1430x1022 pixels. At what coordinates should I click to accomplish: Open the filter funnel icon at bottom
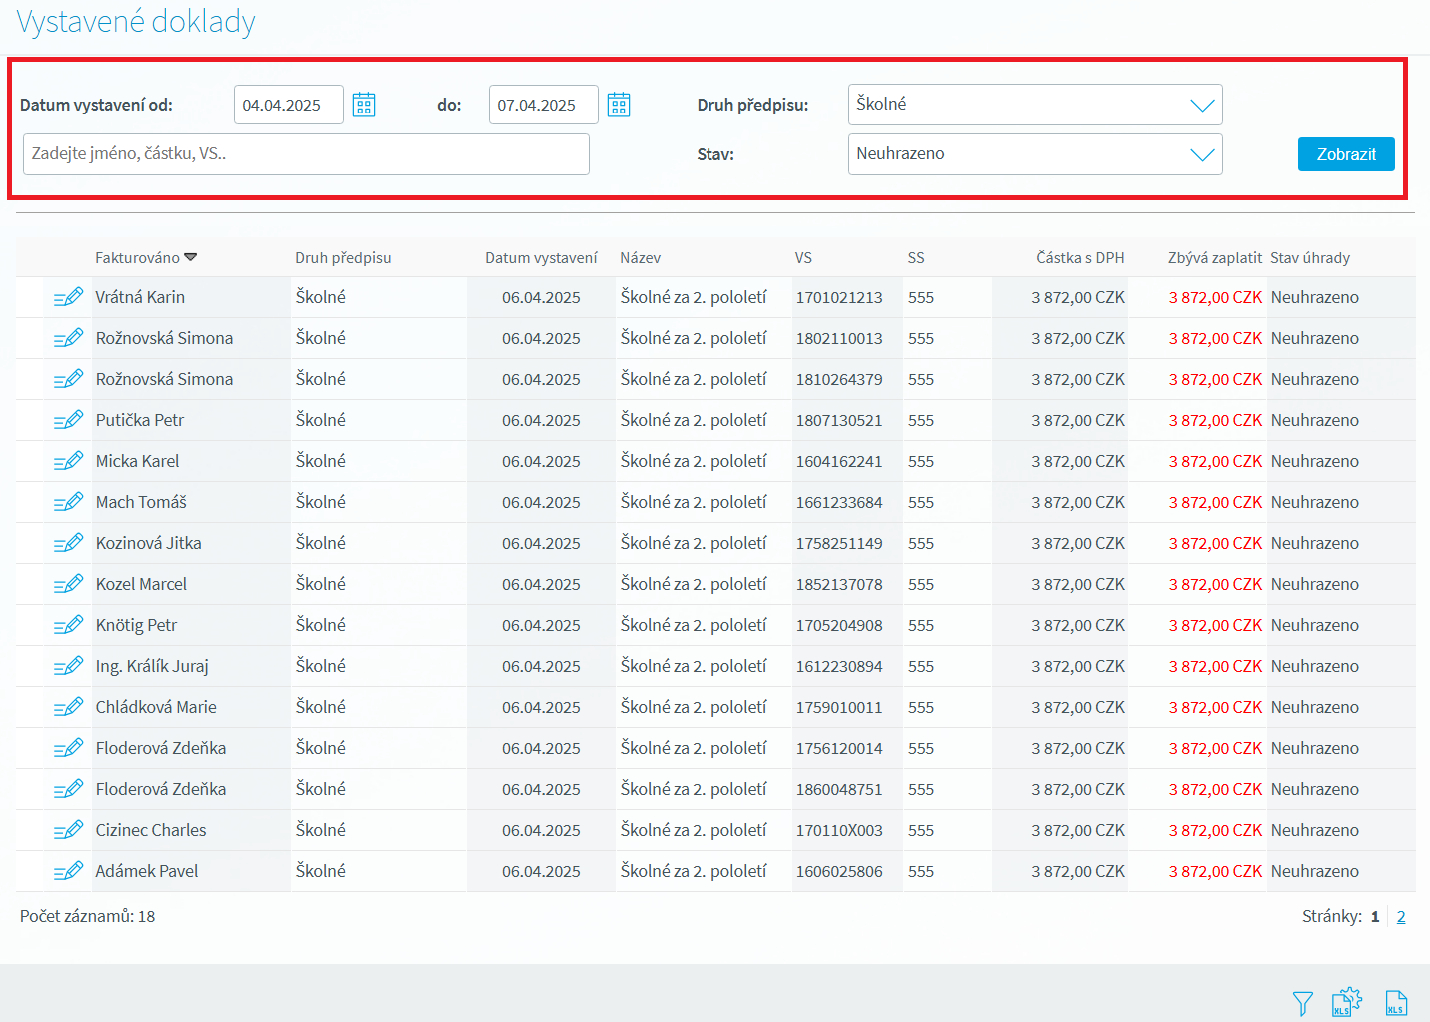(1302, 1003)
